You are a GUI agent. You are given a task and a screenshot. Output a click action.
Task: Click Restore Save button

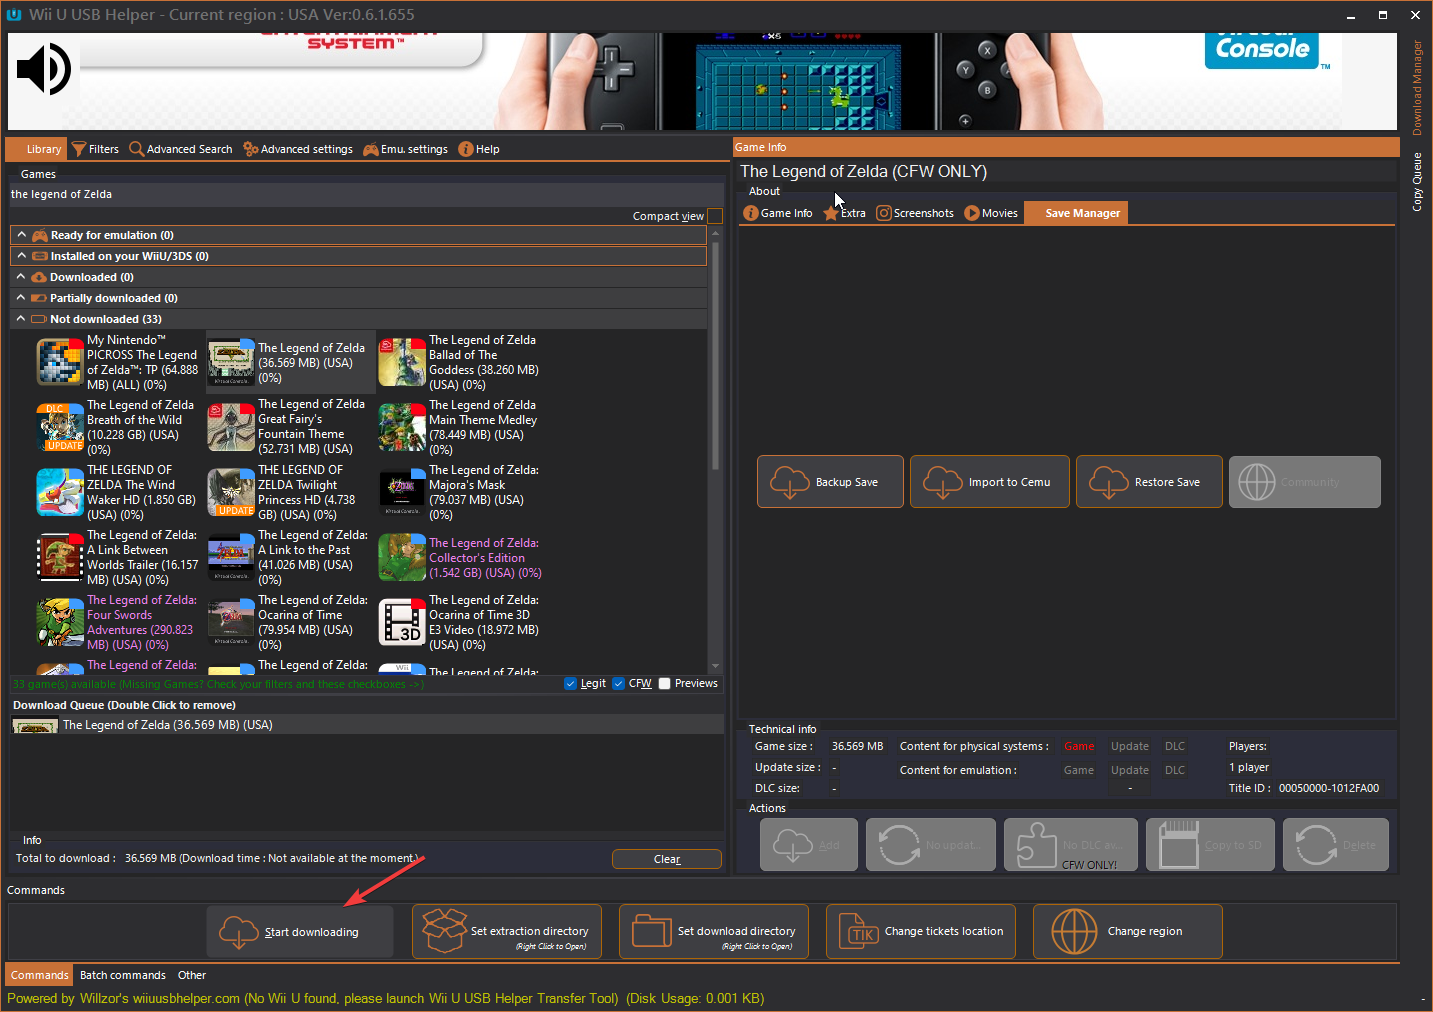[x=1149, y=482]
